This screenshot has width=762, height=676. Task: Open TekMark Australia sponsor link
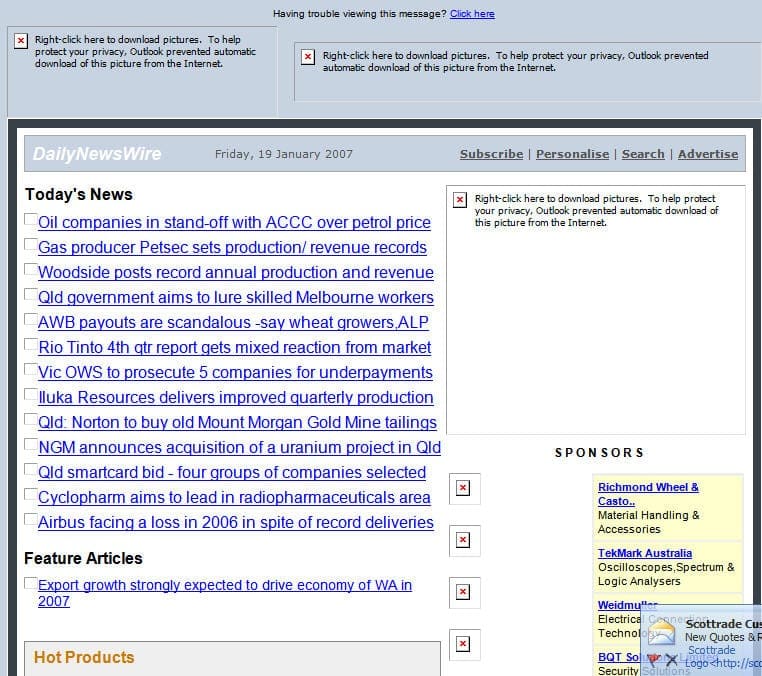(645, 553)
